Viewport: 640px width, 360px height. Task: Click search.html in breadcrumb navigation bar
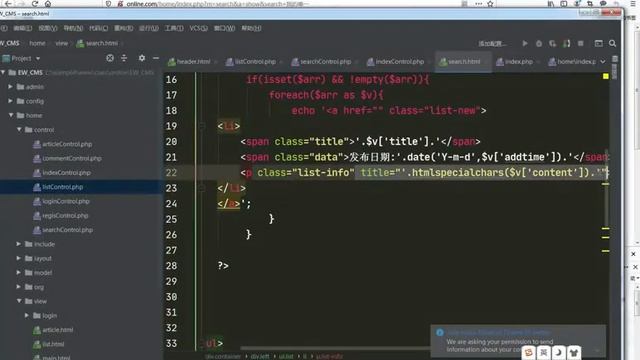[97, 43]
